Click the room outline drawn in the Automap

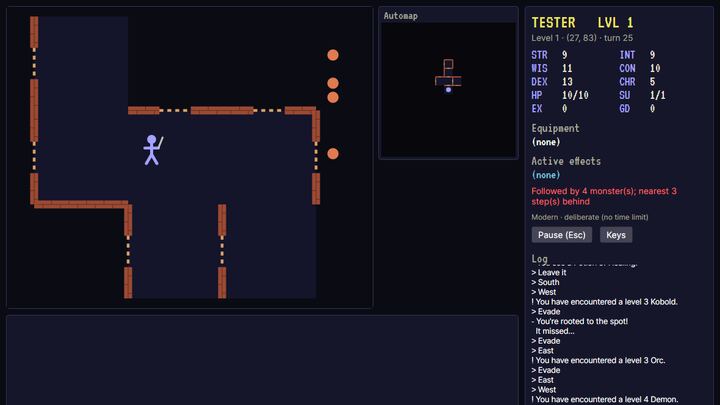[x=448, y=73]
